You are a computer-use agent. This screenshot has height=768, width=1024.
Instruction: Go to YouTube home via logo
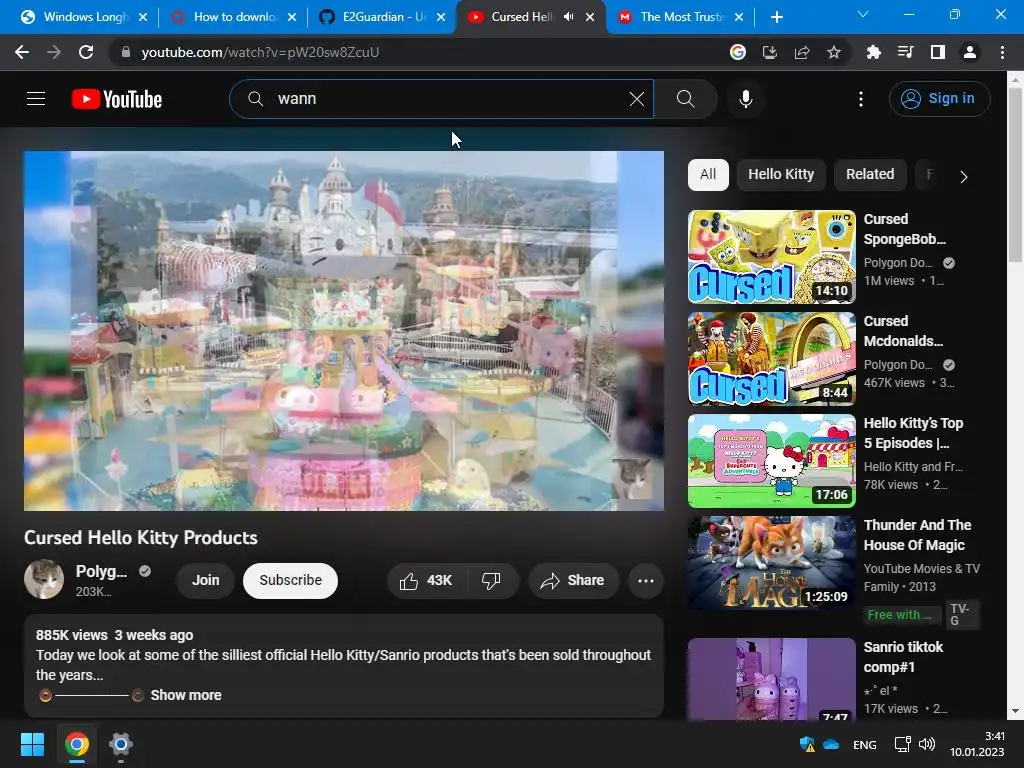117,99
